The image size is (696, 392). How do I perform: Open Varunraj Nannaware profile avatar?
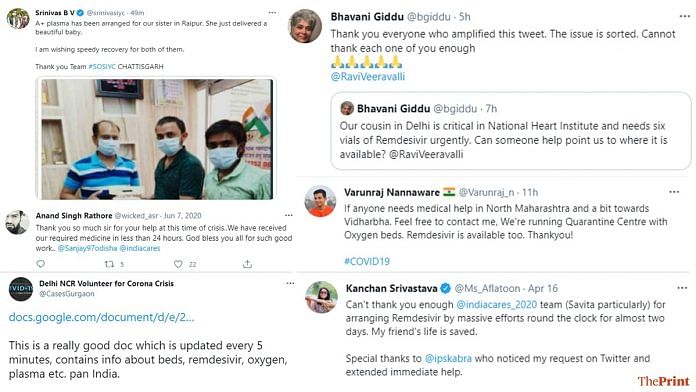click(x=320, y=201)
